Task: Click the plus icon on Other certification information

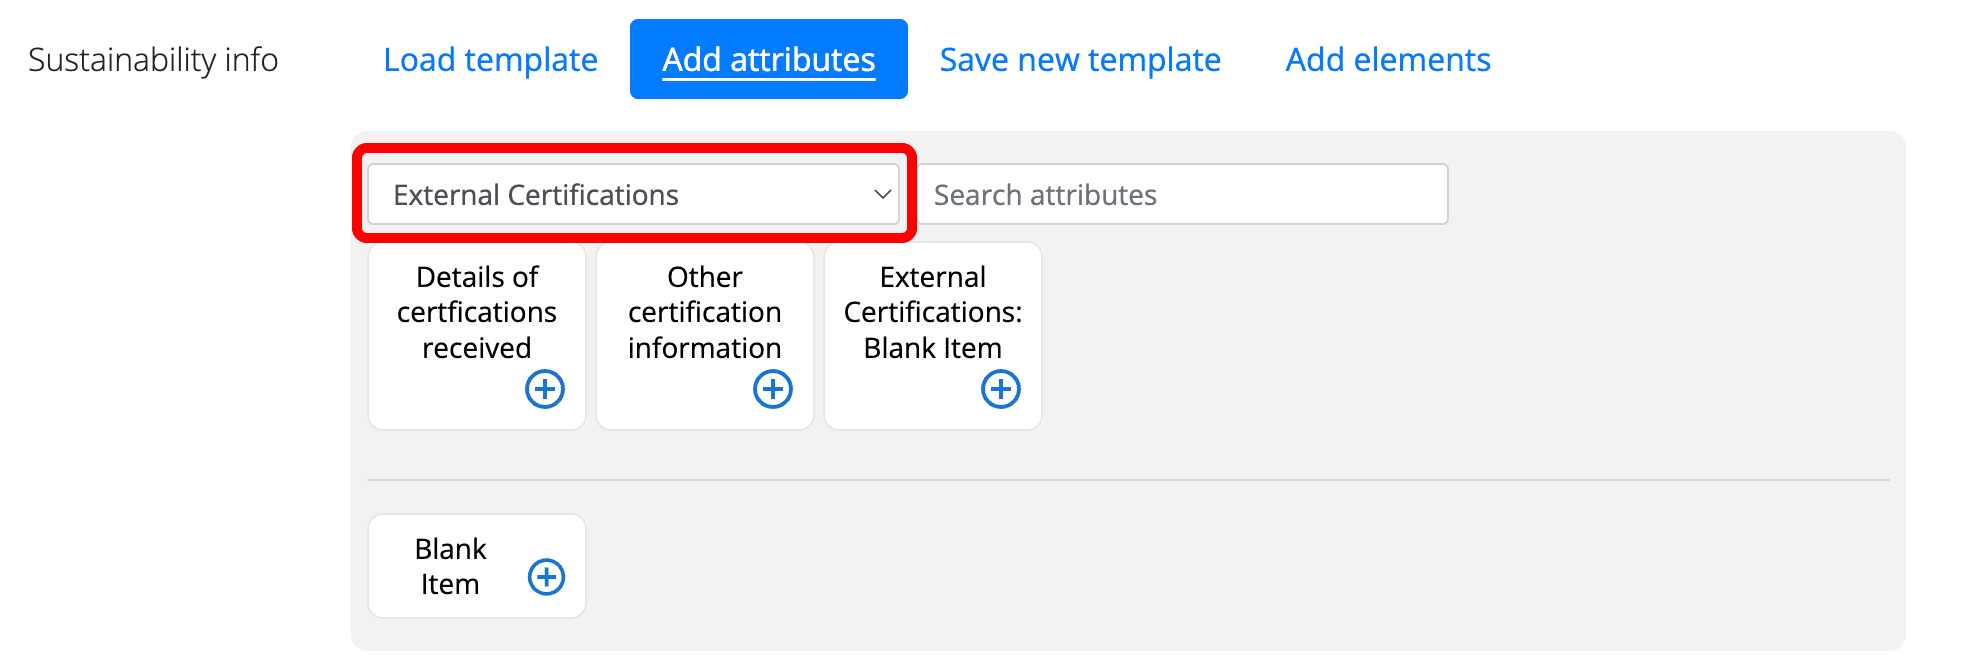Action: (x=773, y=389)
